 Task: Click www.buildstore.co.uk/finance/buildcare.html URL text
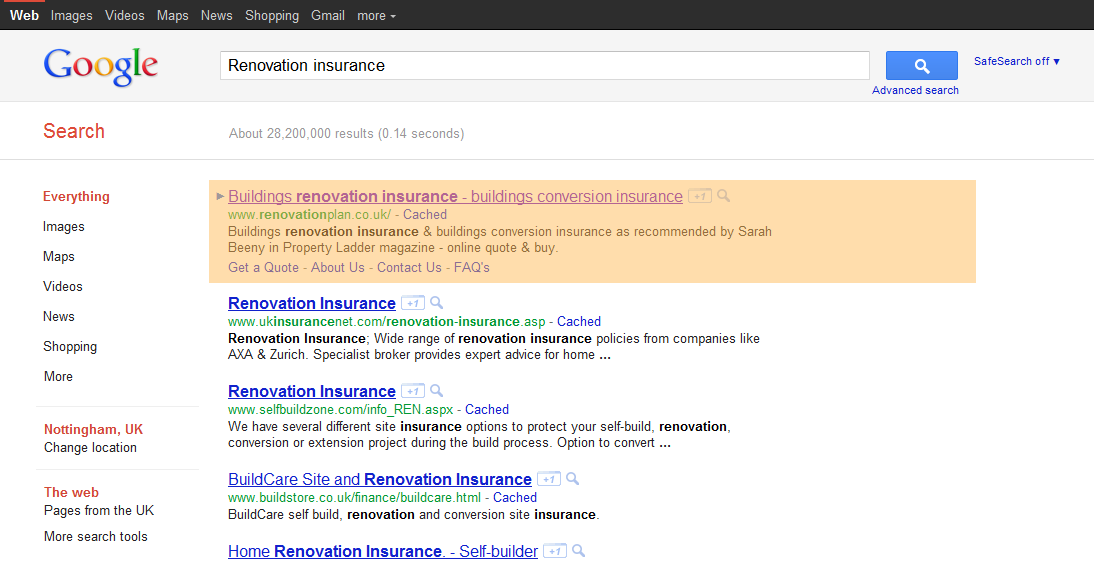354,498
